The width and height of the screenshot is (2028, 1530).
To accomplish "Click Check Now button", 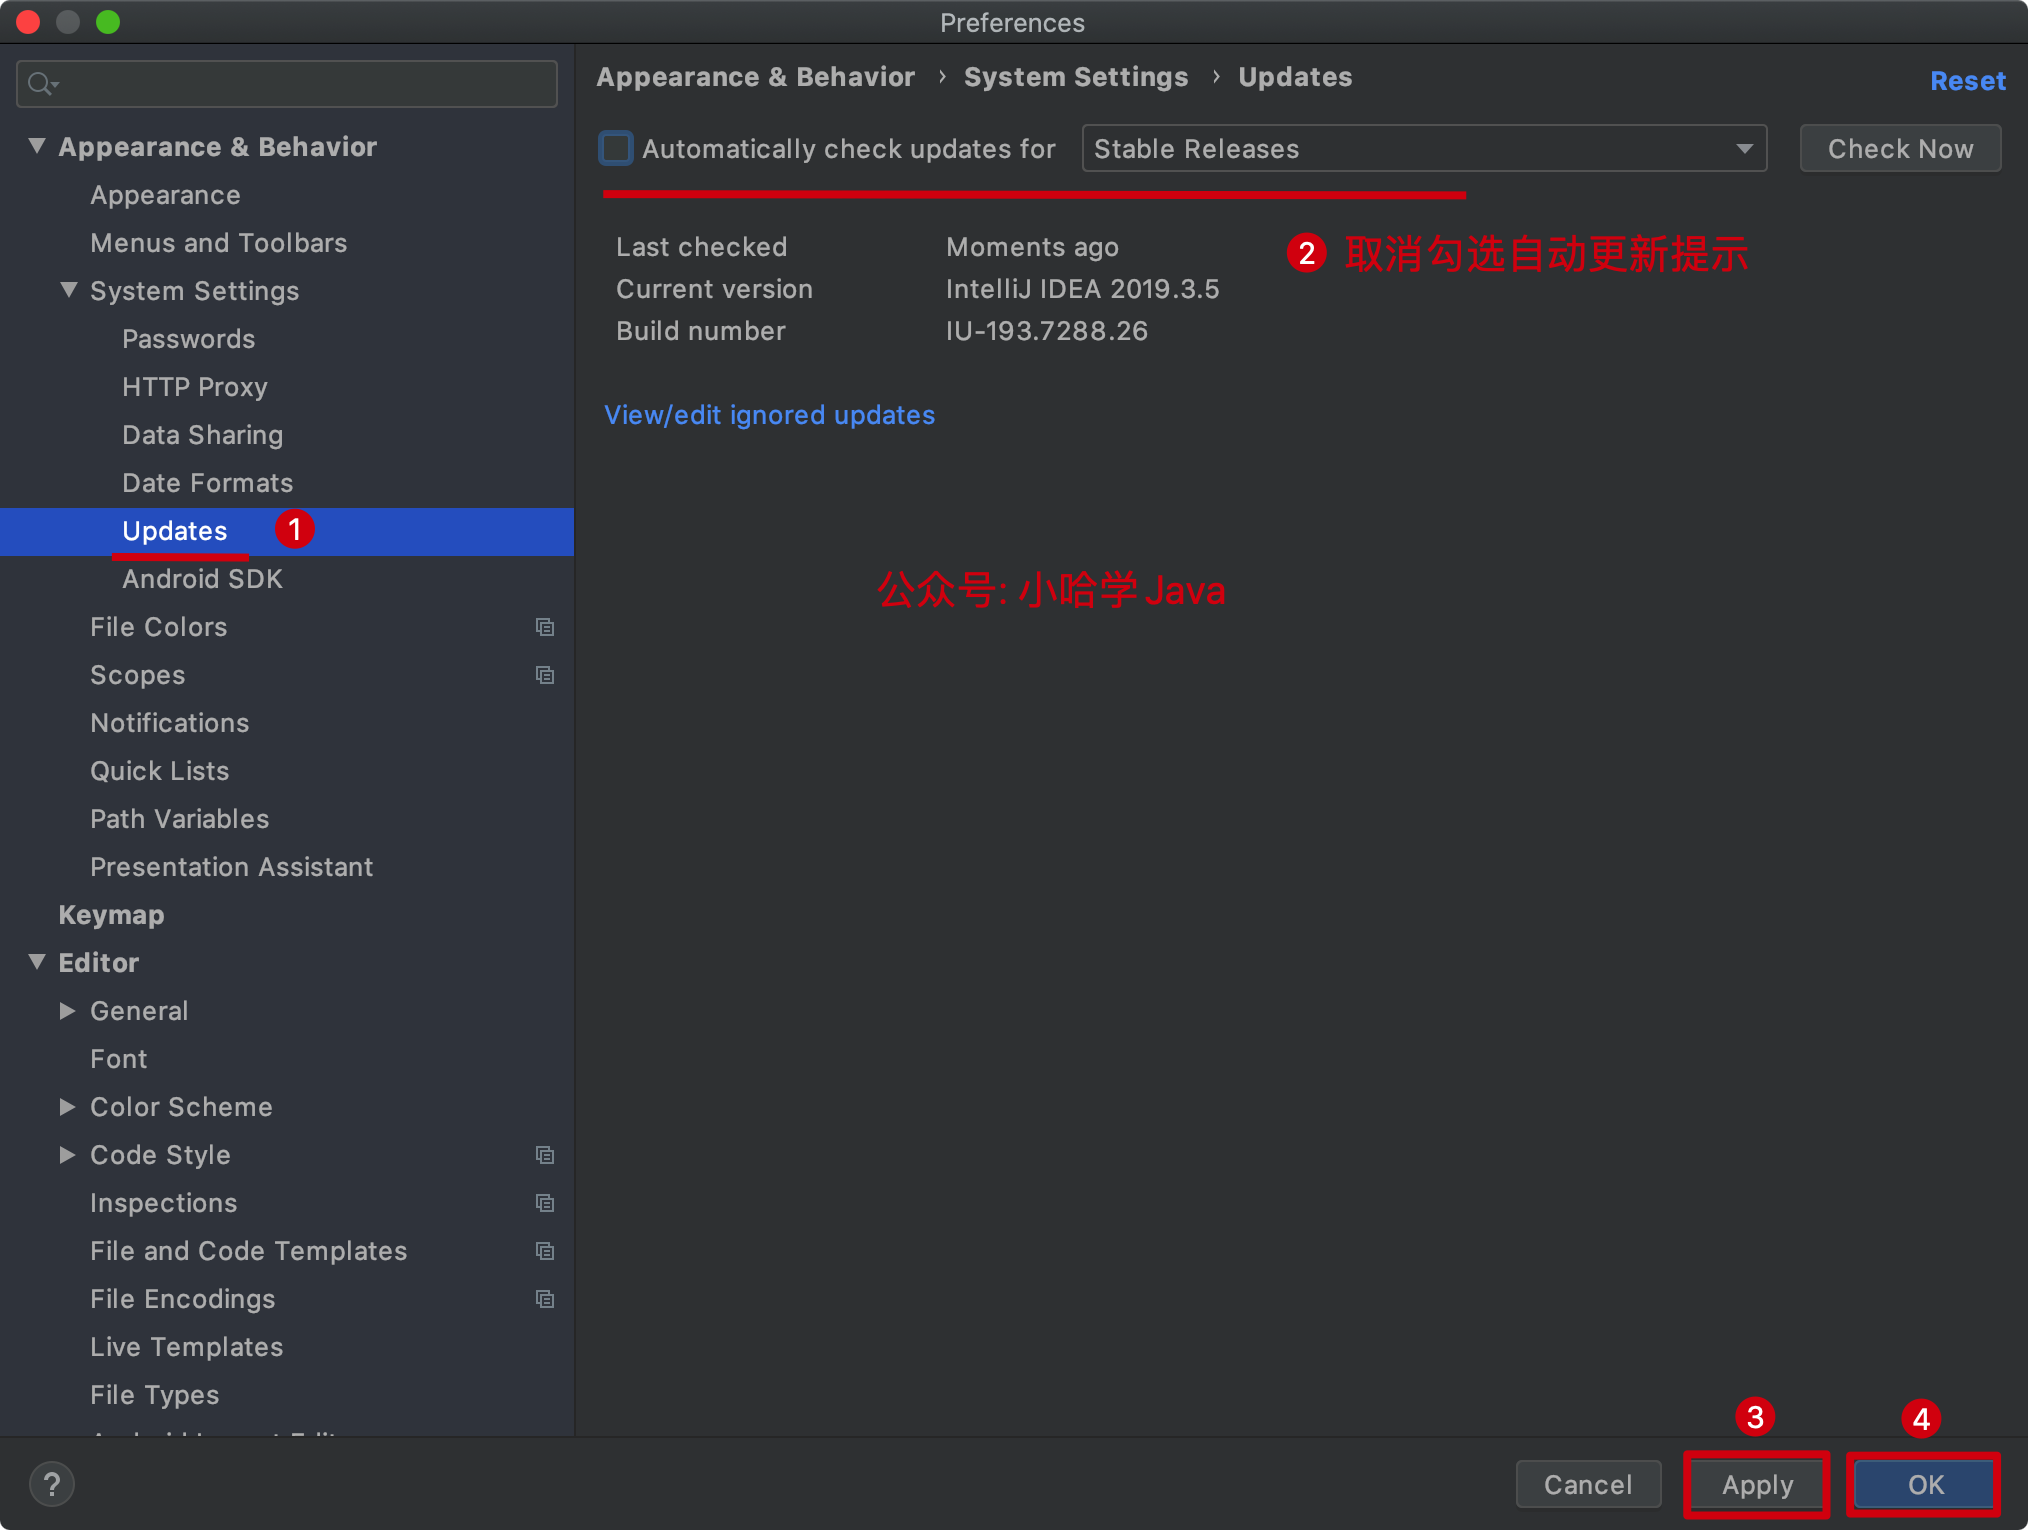I will pyautogui.click(x=1900, y=148).
